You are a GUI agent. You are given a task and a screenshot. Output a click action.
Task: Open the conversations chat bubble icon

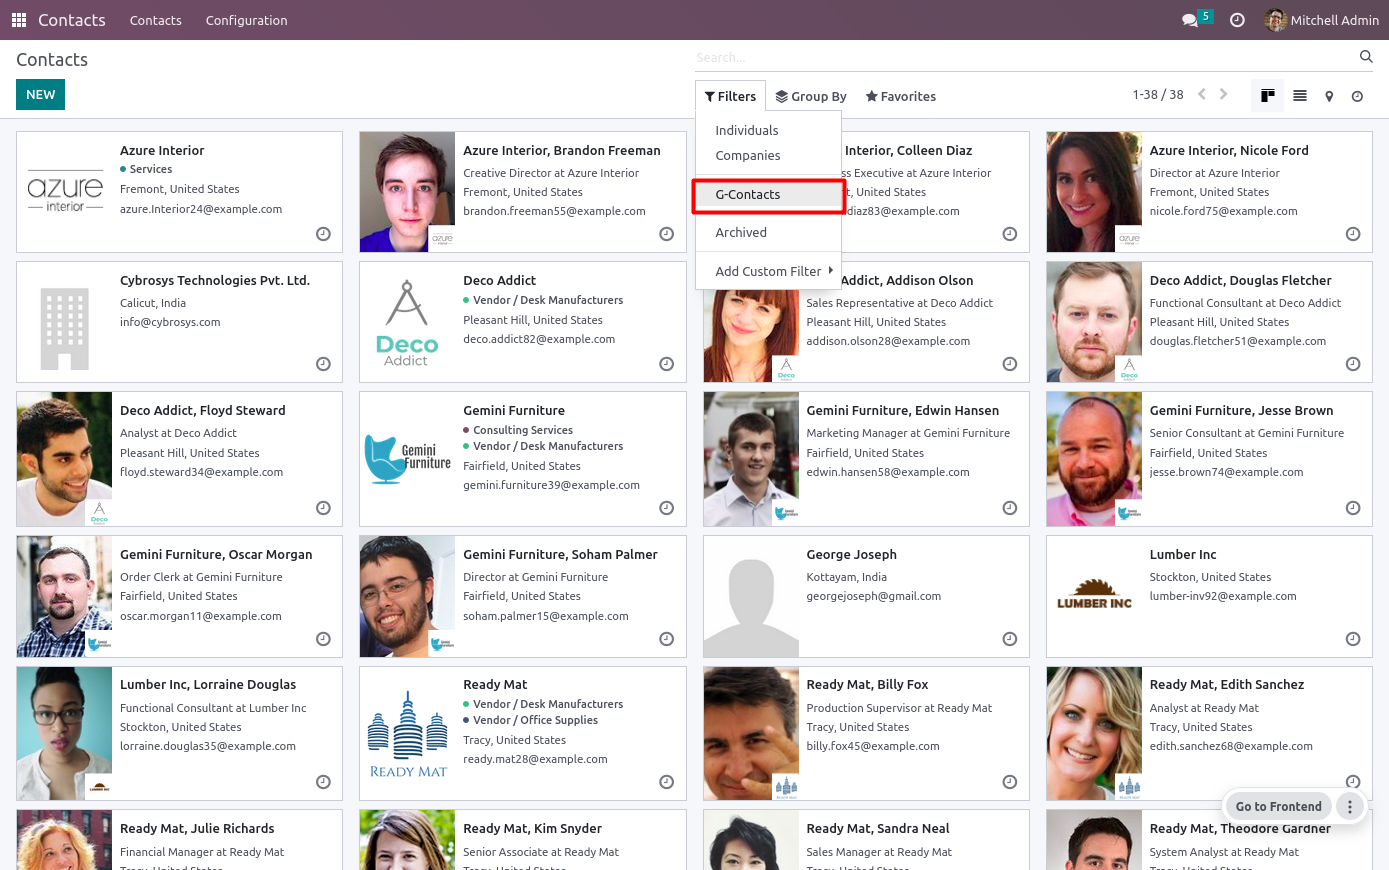pyautogui.click(x=1190, y=20)
